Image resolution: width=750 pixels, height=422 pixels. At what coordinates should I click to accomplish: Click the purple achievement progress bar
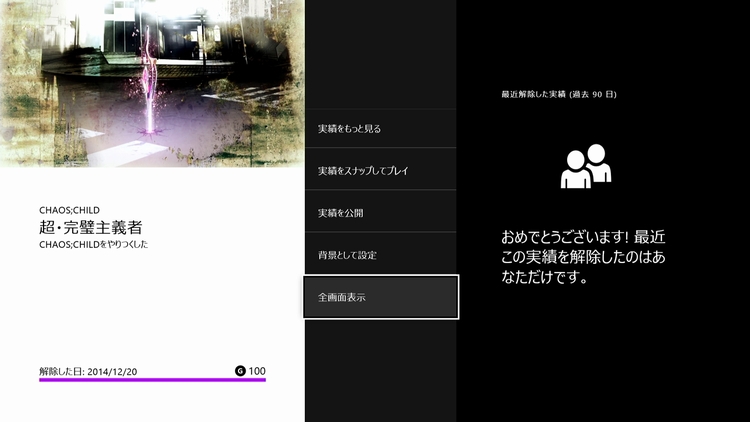152,380
